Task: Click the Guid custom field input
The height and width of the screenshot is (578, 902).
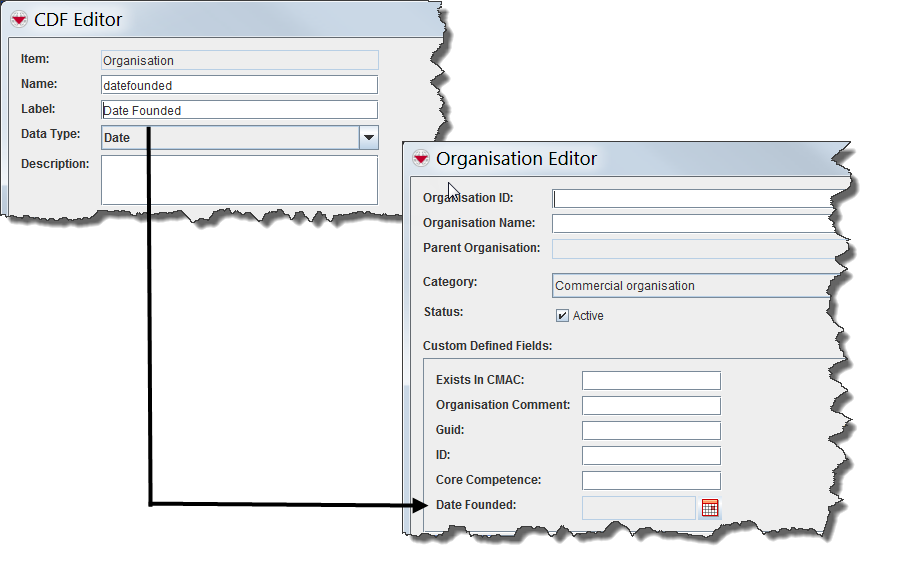Action: pyautogui.click(x=651, y=431)
